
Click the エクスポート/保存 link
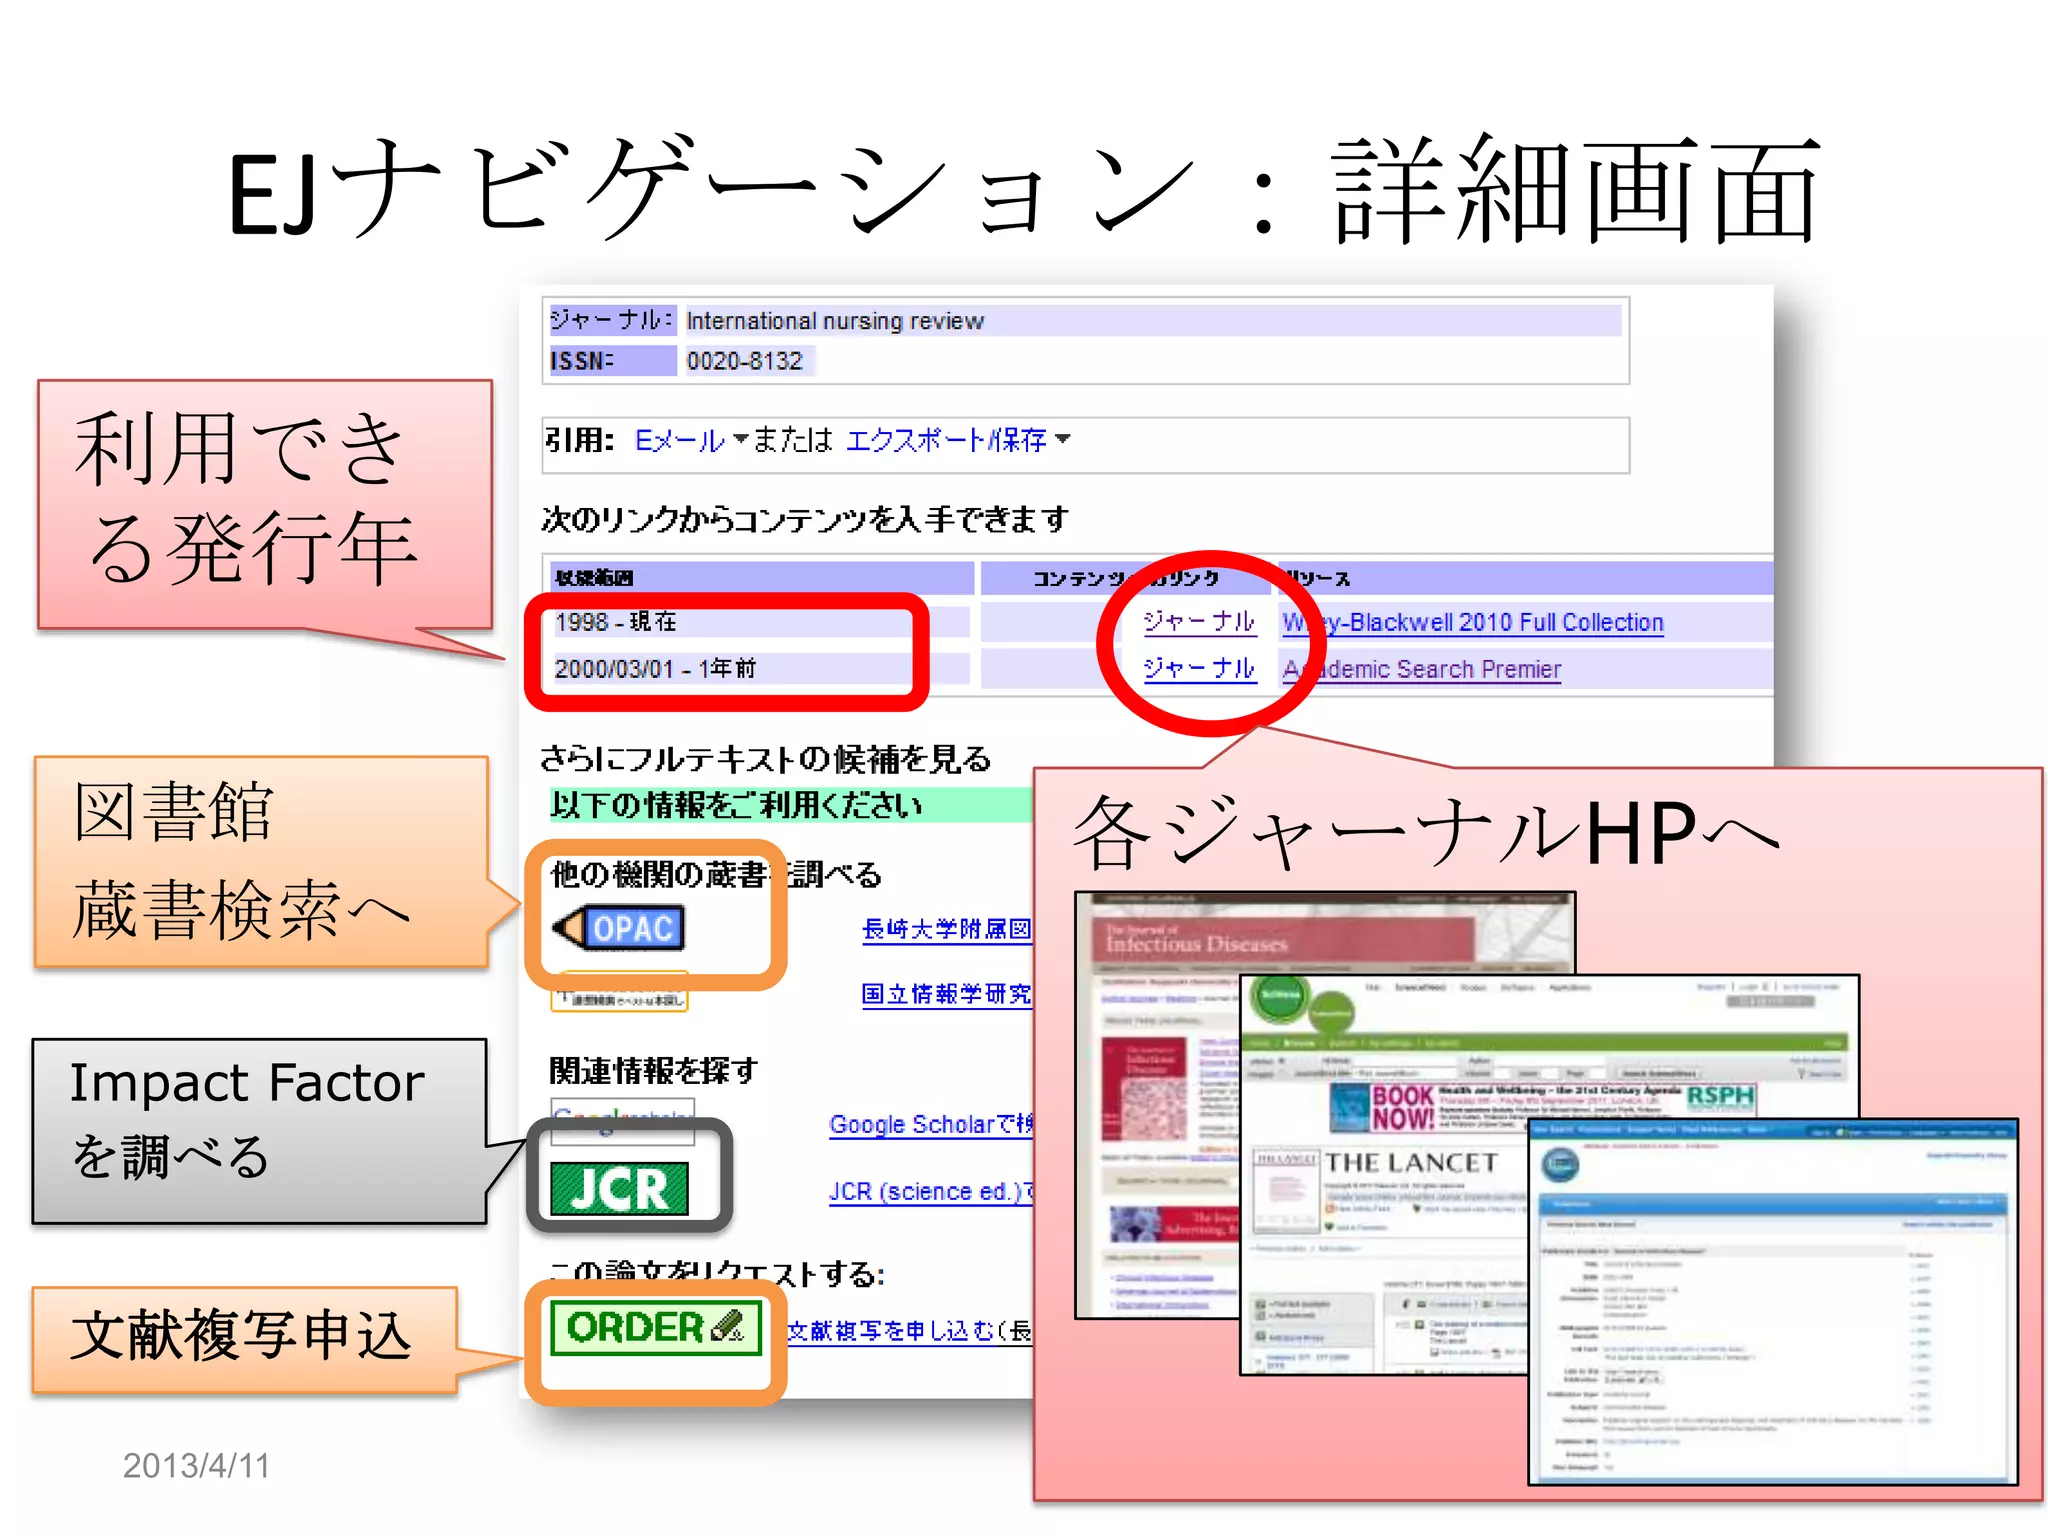[x=946, y=440]
